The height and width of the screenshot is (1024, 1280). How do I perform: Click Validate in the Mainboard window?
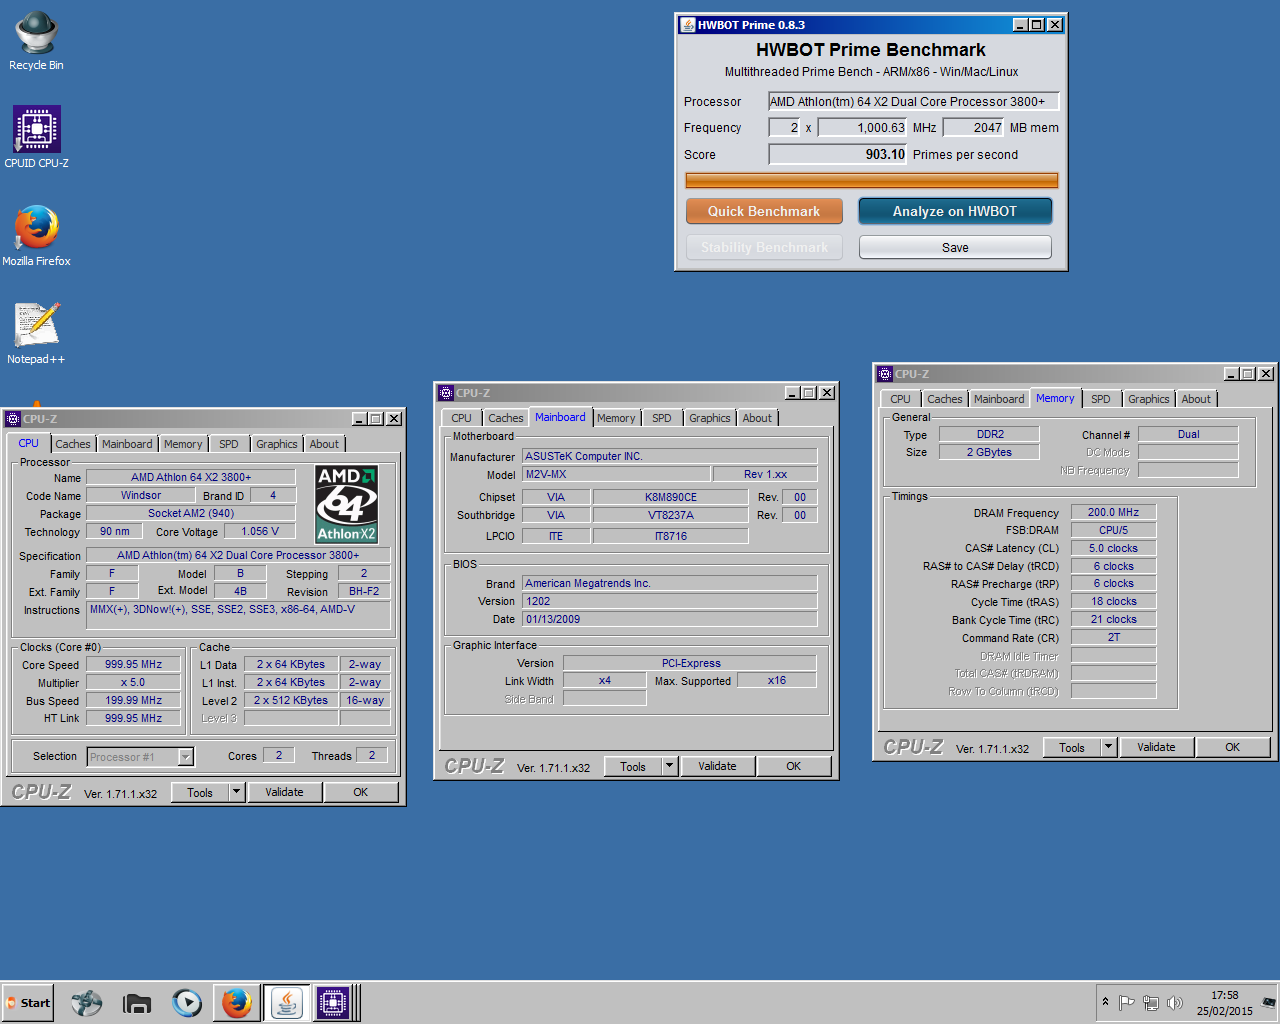pyautogui.click(x=717, y=766)
